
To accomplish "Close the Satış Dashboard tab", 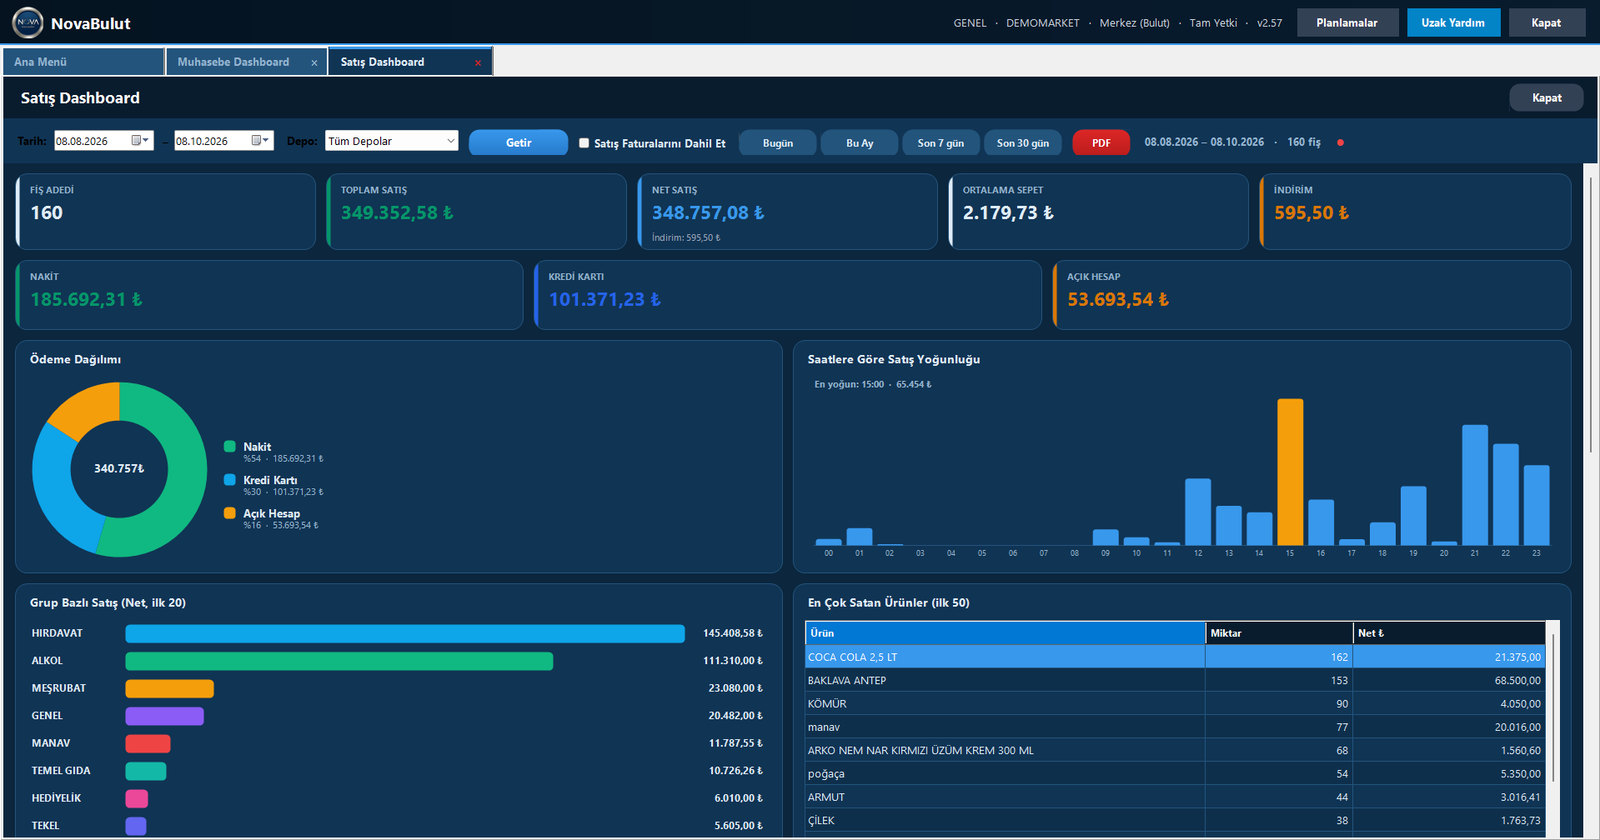I will 478,63.
